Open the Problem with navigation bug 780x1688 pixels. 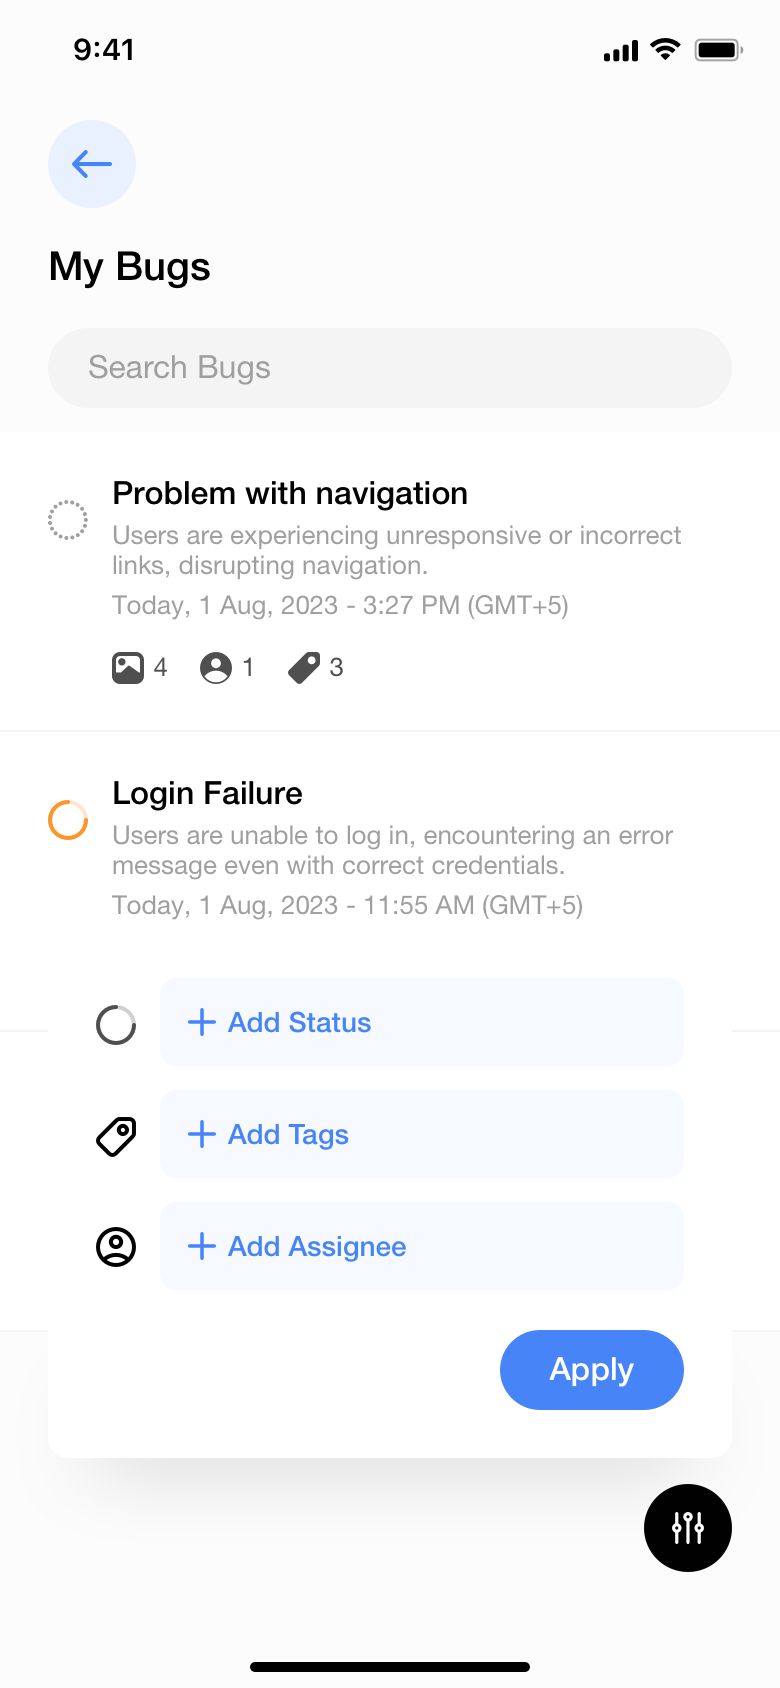tap(290, 494)
